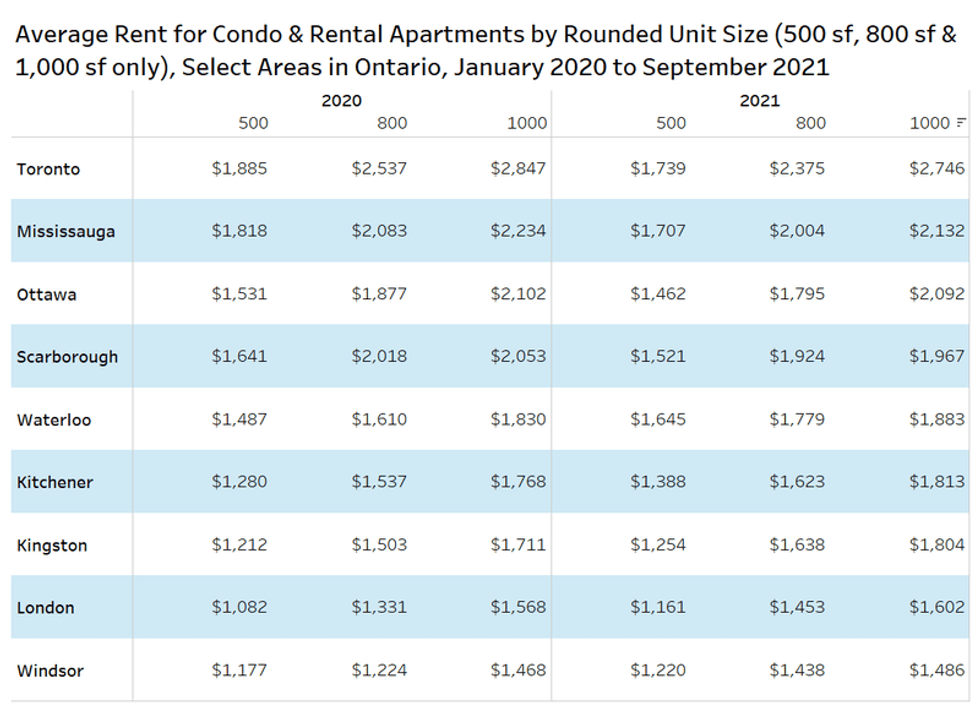The image size is (980, 712).
Task: Click the 2021 year column header
Action: [759, 101]
